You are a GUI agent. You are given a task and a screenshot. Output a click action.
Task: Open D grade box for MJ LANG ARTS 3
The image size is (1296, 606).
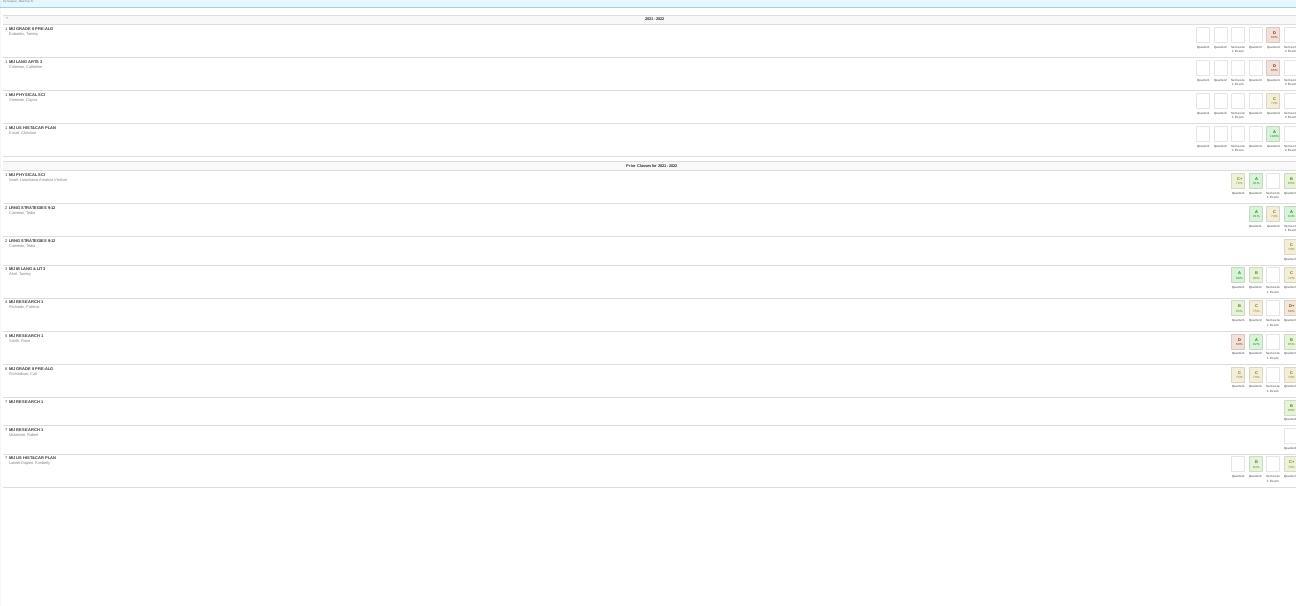pos(1273,68)
